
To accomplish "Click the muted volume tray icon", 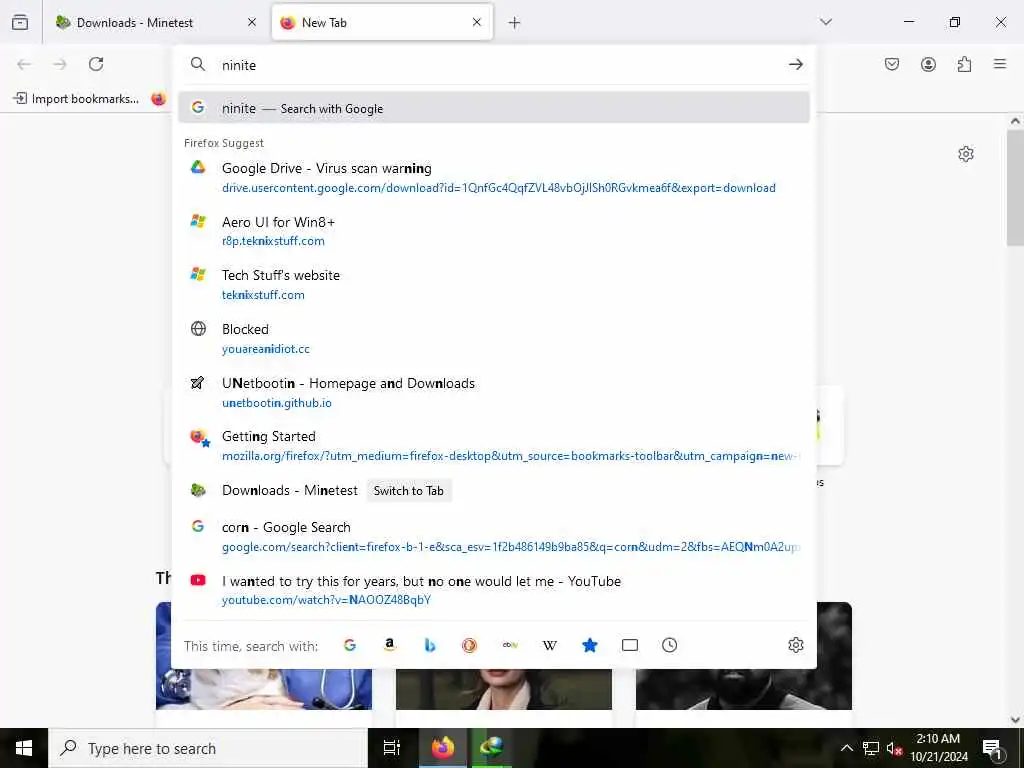I will tap(894, 749).
